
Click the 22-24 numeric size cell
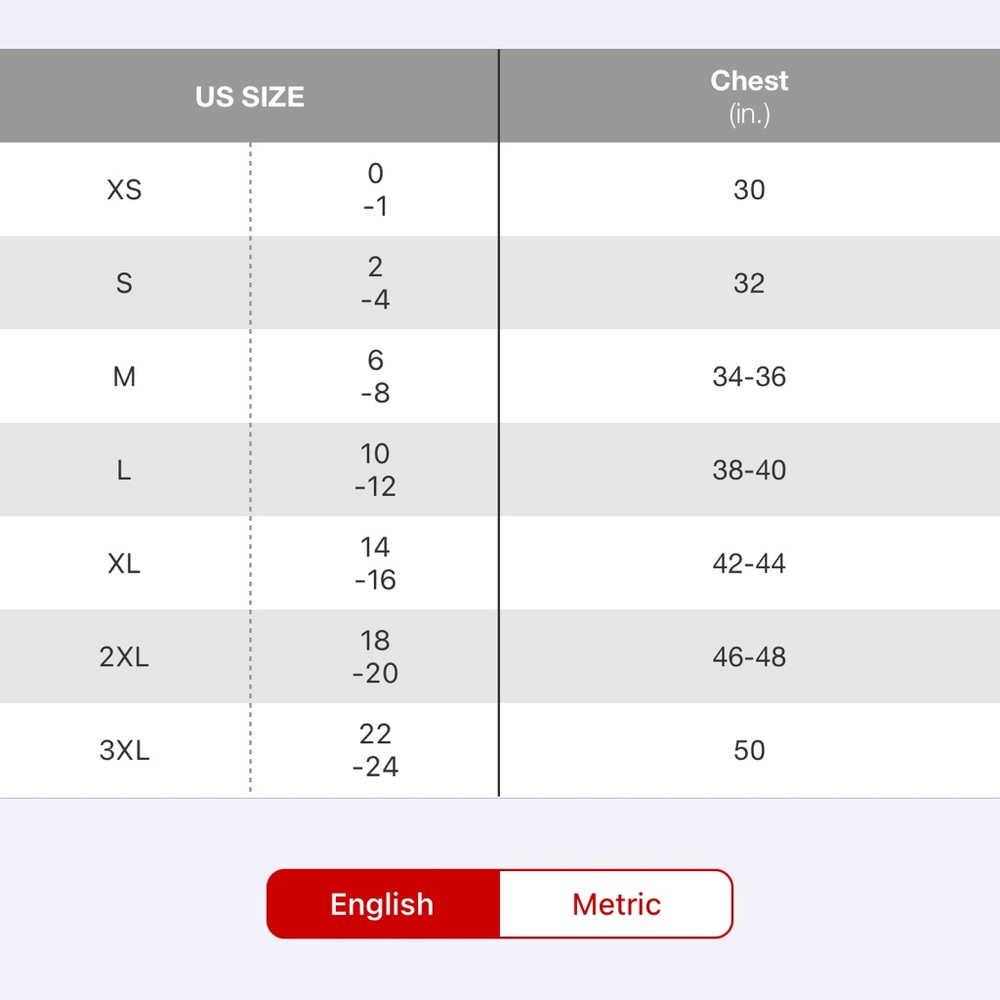tap(375, 750)
